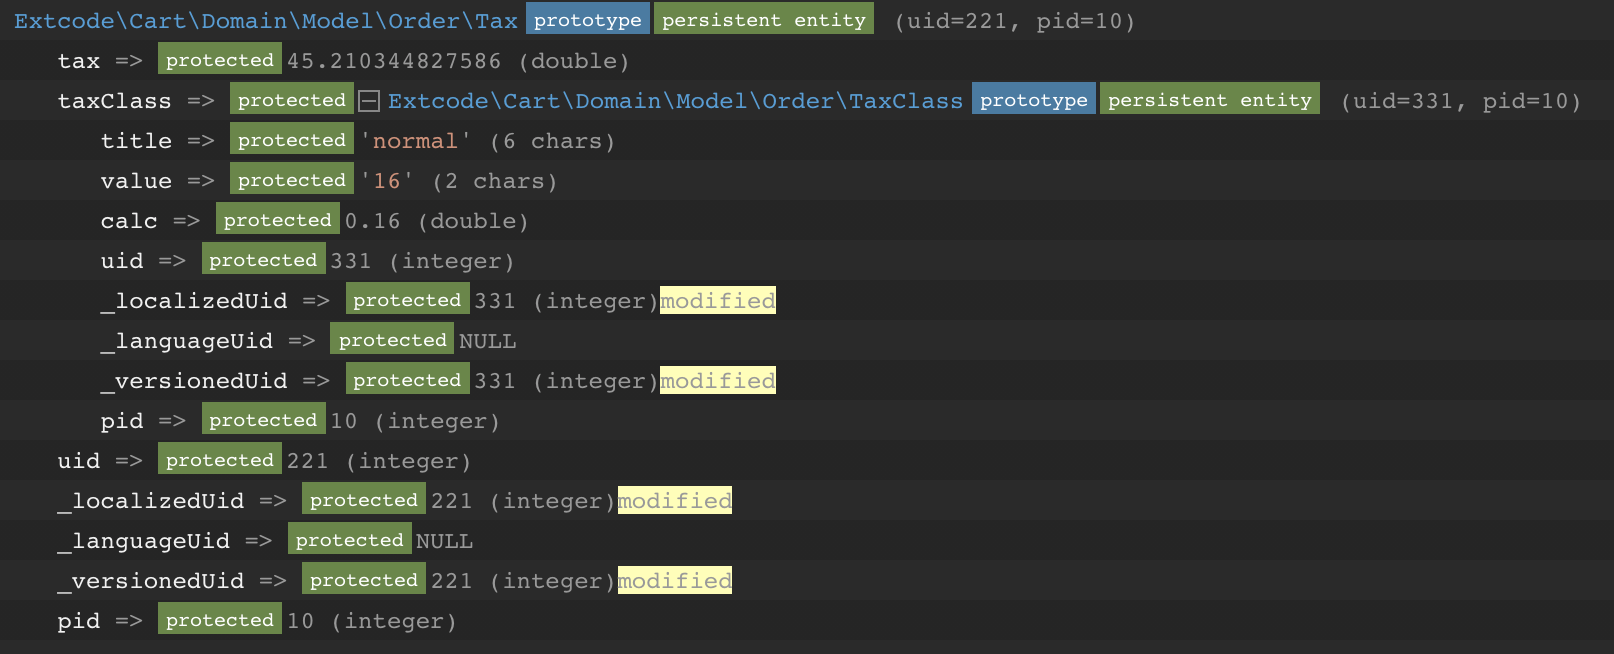Image resolution: width=1614 pixels, height=654 pixels.
Task: Click the bottom-level _languageUid property of Tax
Action: [144, 541]
